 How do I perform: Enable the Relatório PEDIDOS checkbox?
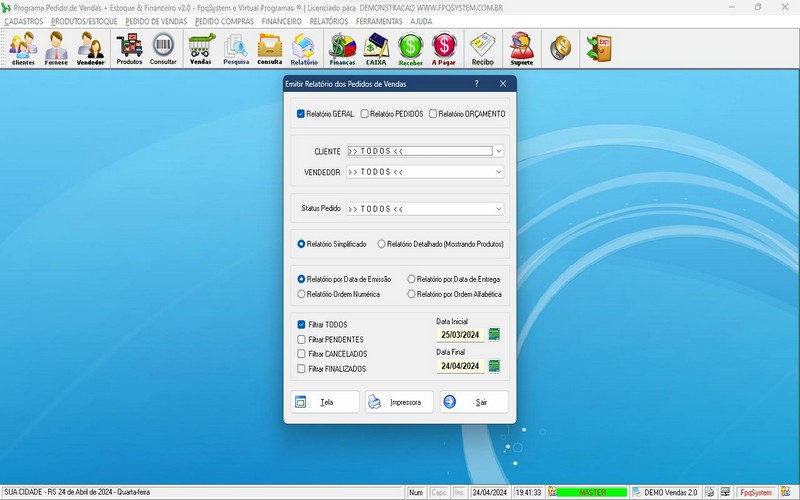365,114
